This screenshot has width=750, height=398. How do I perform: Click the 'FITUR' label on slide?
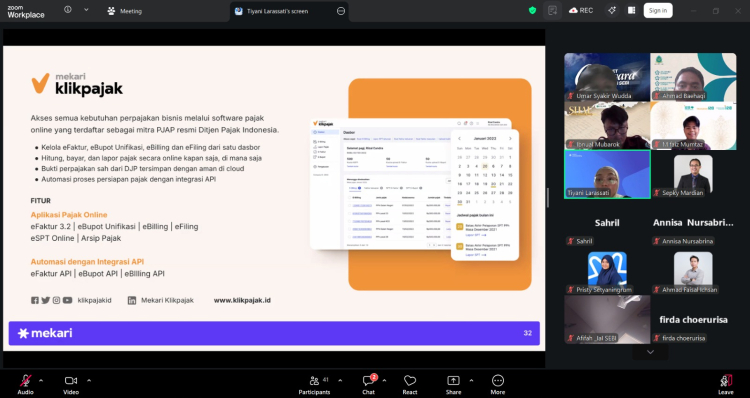(x=41, y=201)
